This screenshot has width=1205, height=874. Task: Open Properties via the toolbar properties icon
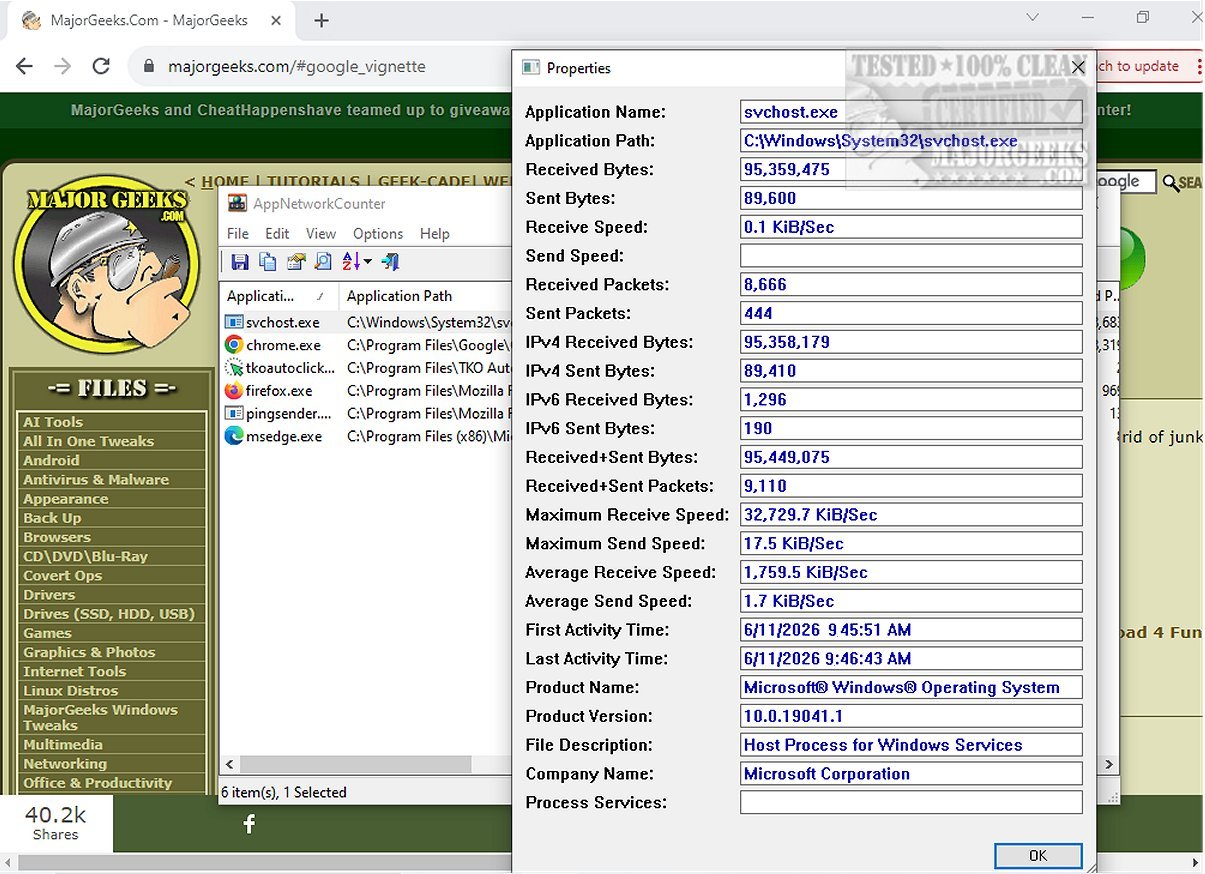(295, 262)
